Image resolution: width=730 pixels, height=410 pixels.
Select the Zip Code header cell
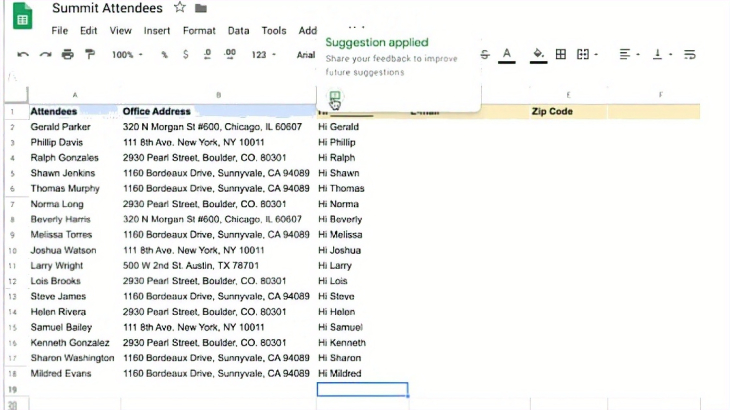(x=568, y=112)
